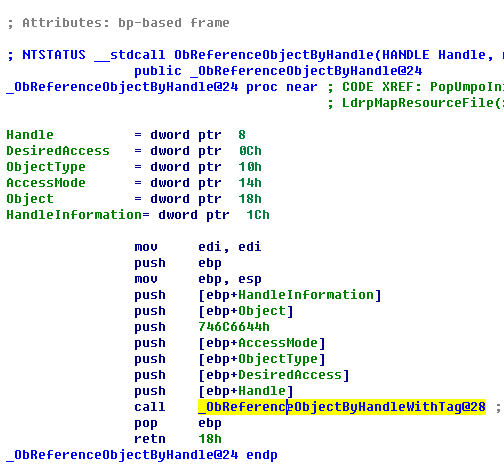Select the AccessMode variable definition
Screen dimensions: 504x465
(134, 183)
